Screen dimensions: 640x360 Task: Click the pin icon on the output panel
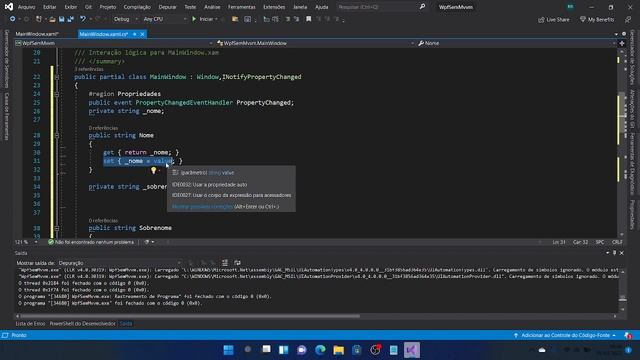click(x=614, y=253)
